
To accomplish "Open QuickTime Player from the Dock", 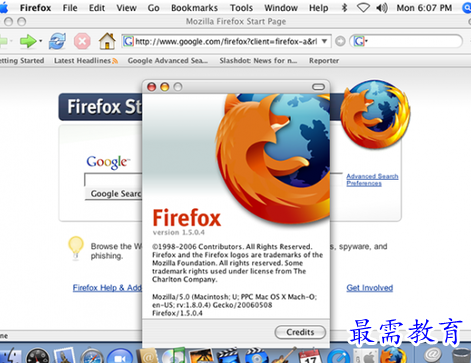I will pyautogui.click(x=339, y=356).
